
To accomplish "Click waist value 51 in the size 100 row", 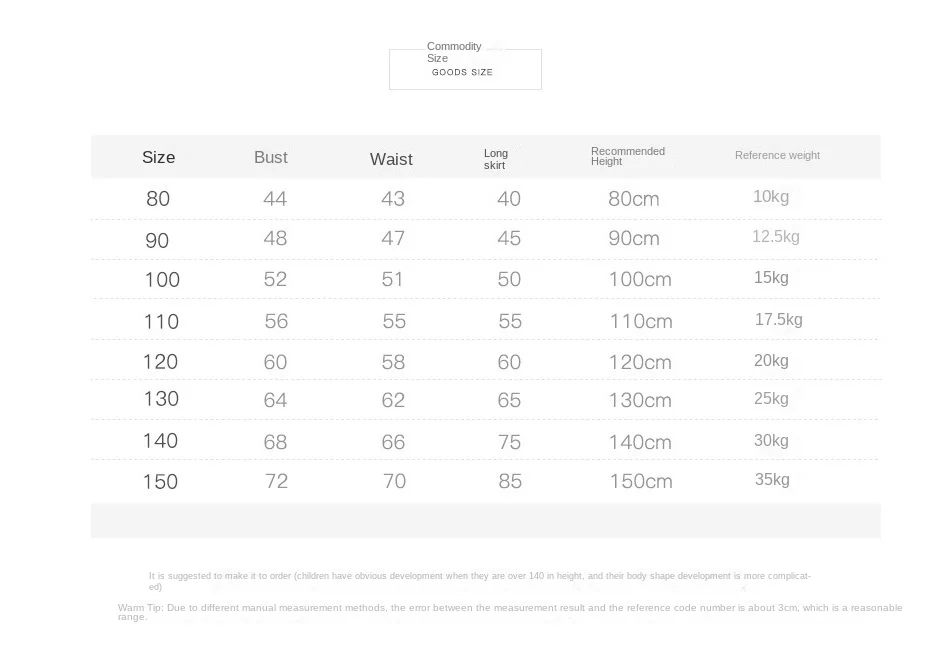I will pyautogui.click(x=393, y=279).
